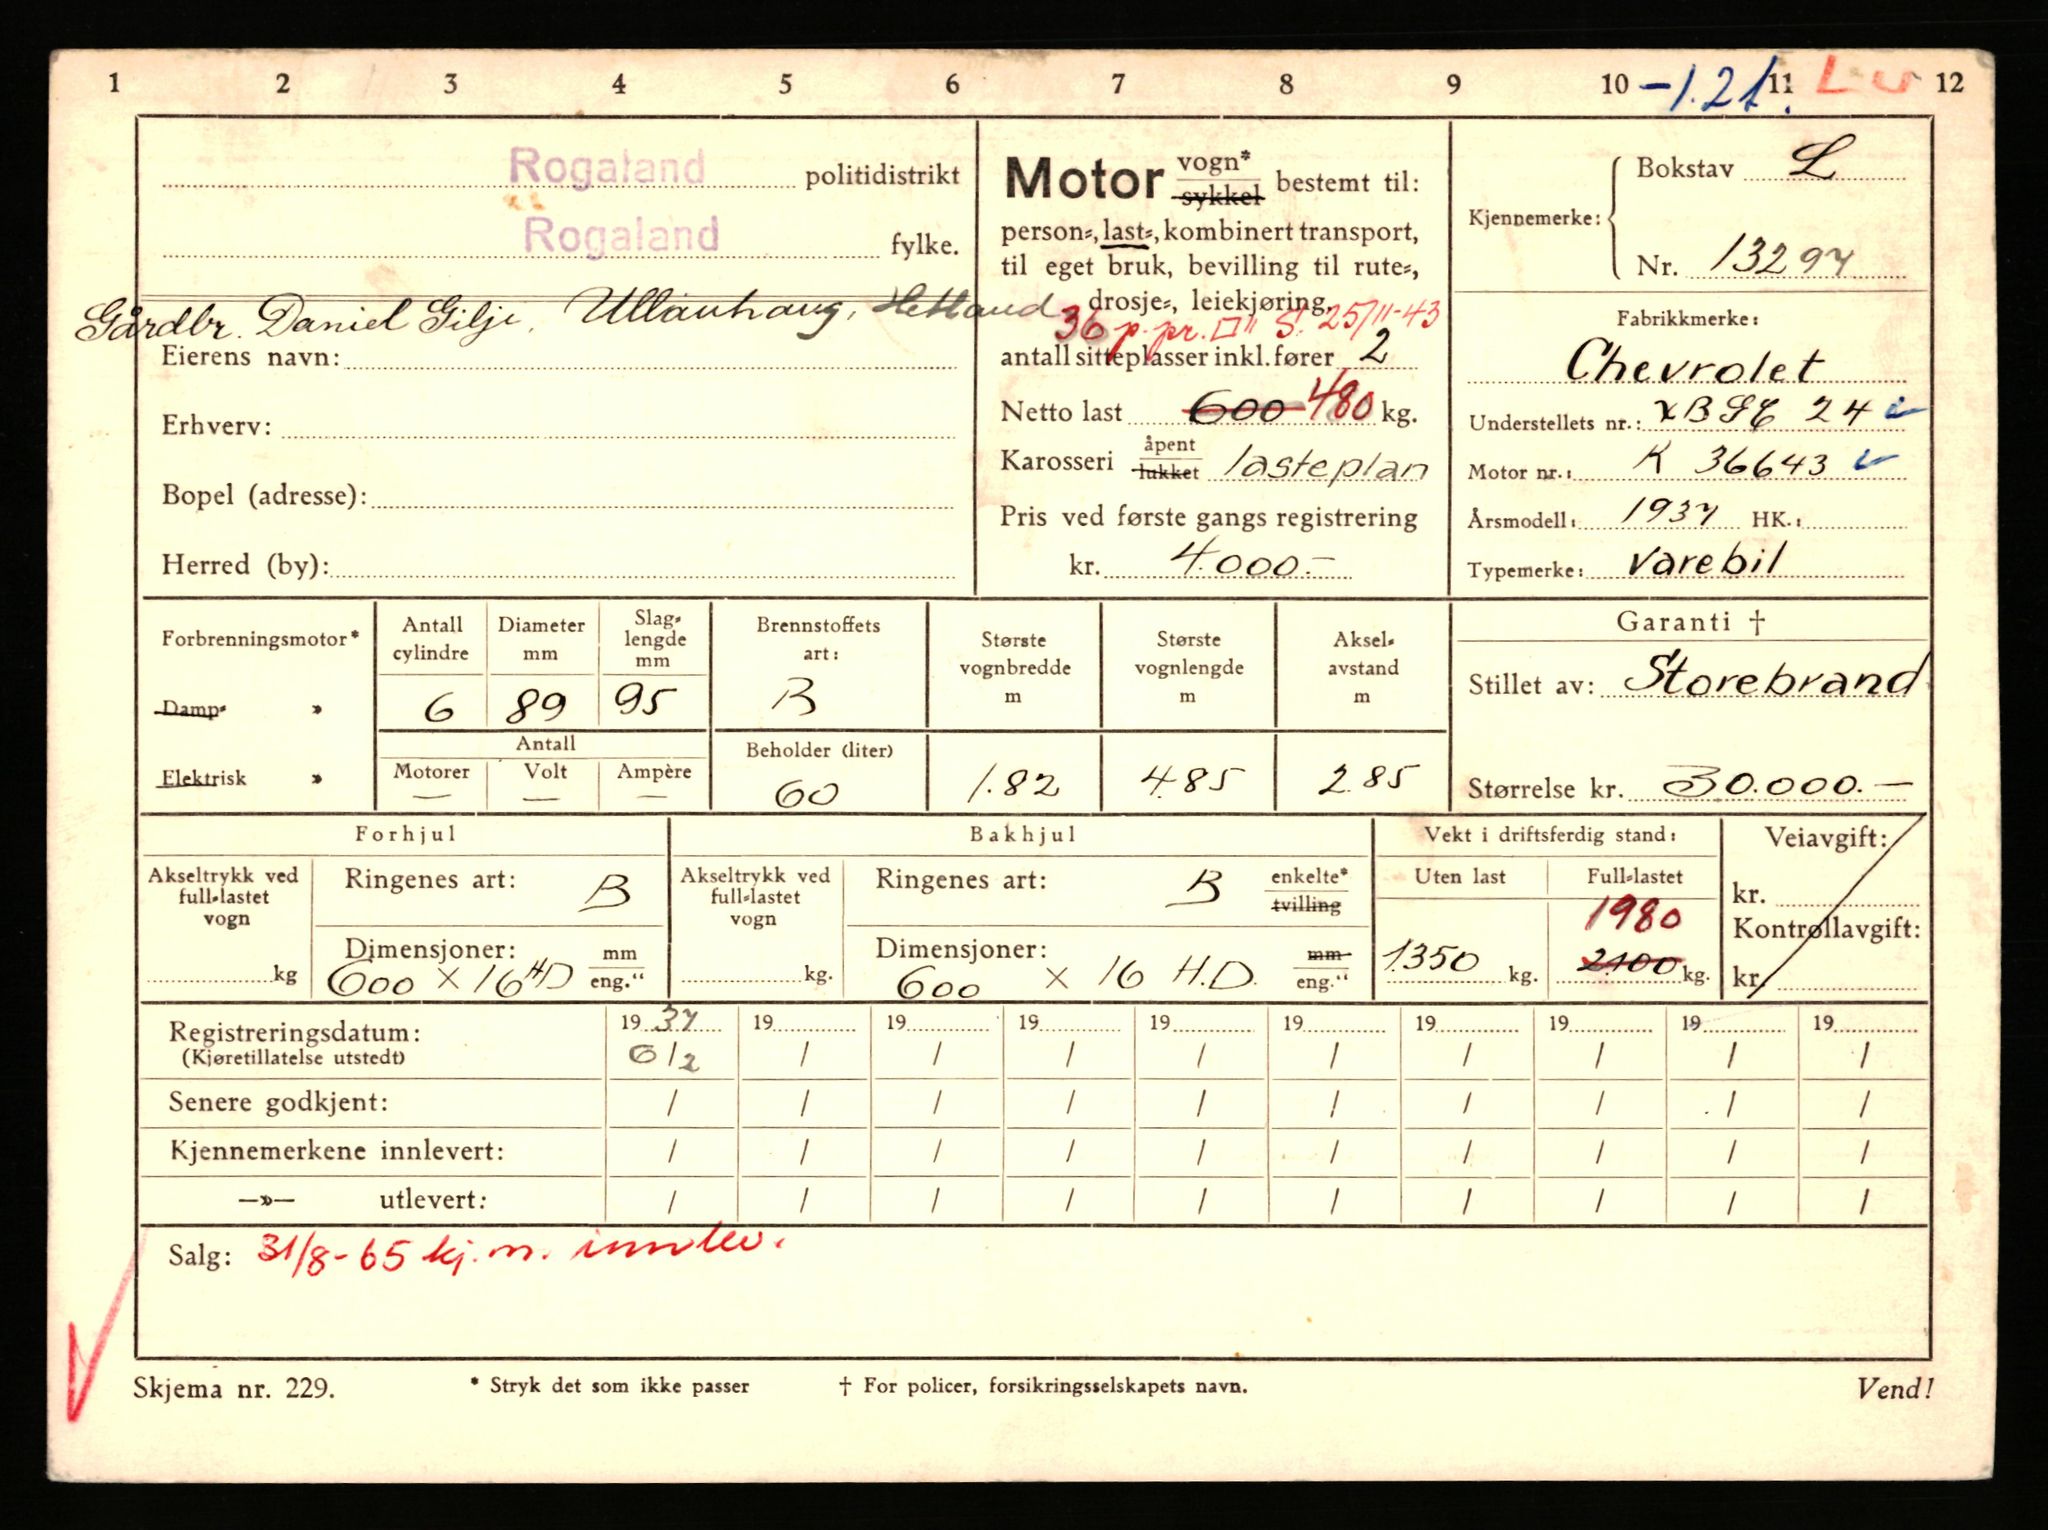Click the 'Bakhjul' section heading
This screenshot has width=2048, height=1530.
click(1022, 835)
